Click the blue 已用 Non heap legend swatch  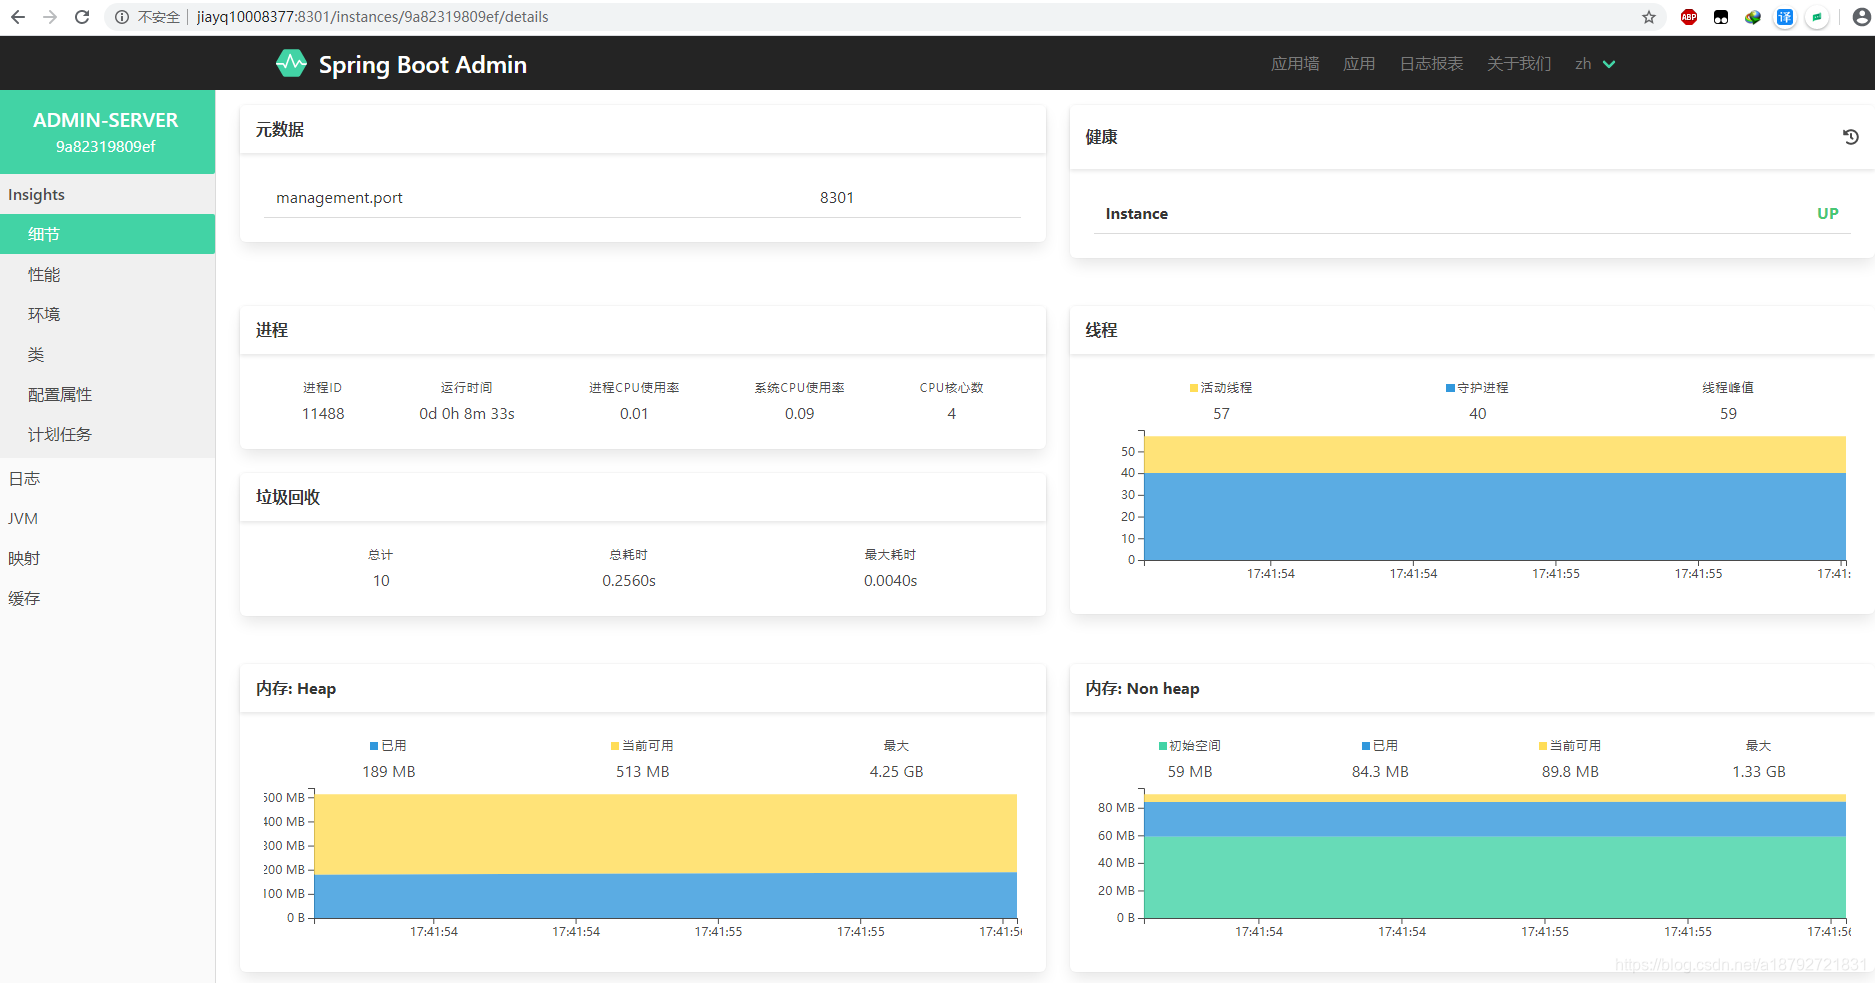pyautogui.click(x=1366, y=746)
